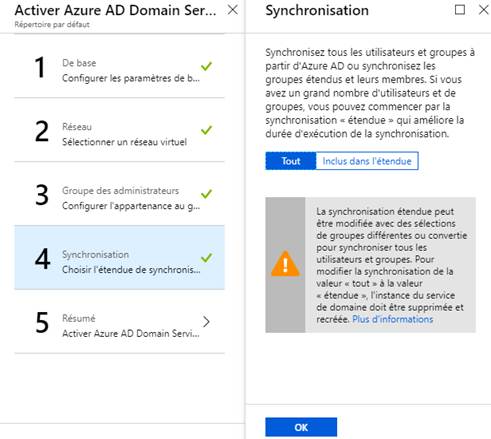
Task: Click the orange warning triangle icon
Action: 285,264
